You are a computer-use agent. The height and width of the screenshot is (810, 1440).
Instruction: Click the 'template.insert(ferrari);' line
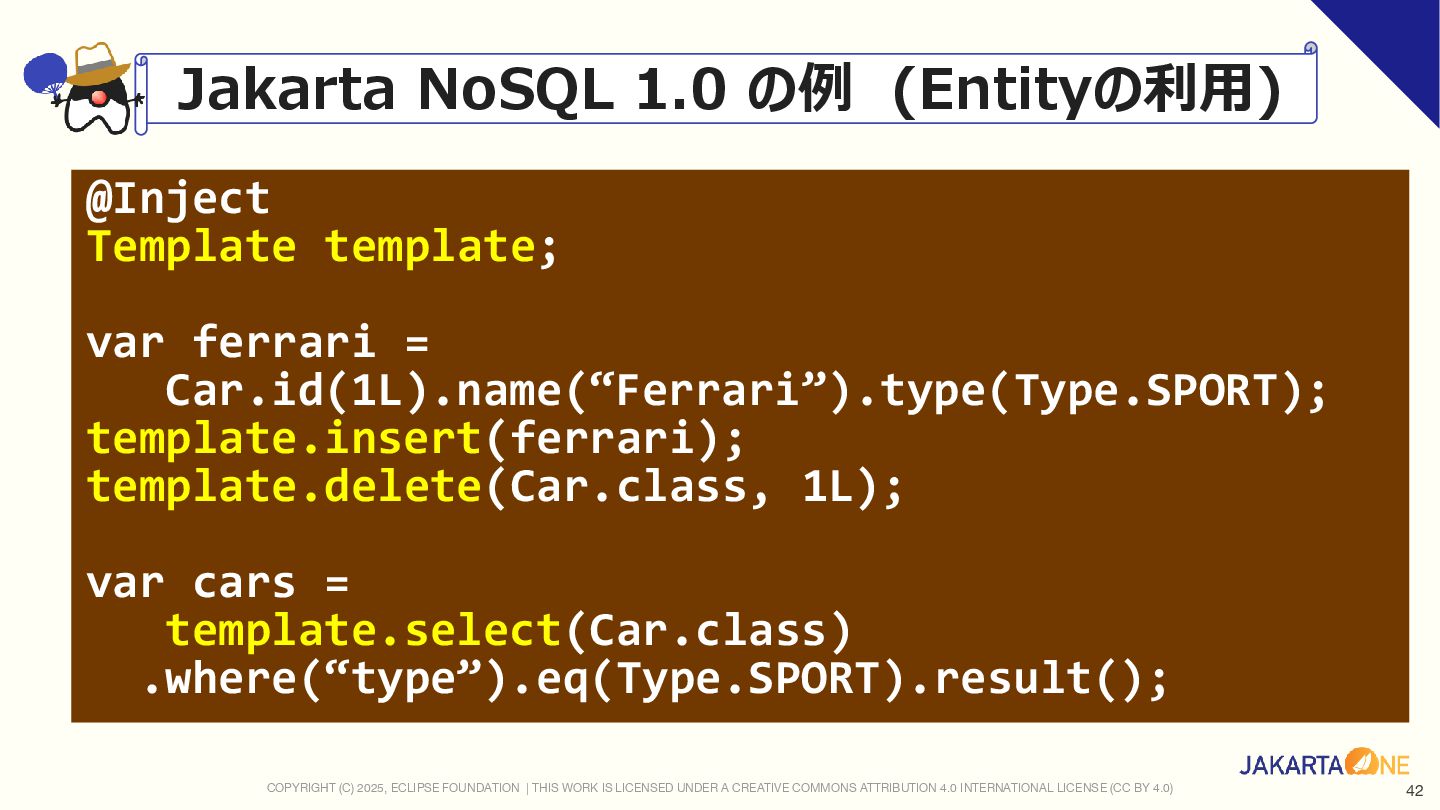(x=416, y=439)
